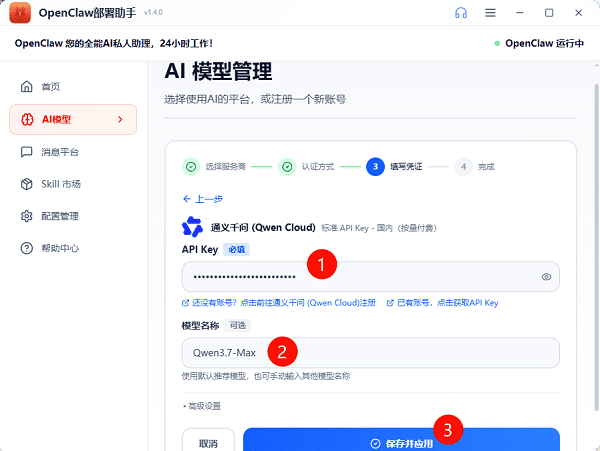Open the 消息平台 sidebar menu item
This screenshot has height=451, width=600.
73,152
